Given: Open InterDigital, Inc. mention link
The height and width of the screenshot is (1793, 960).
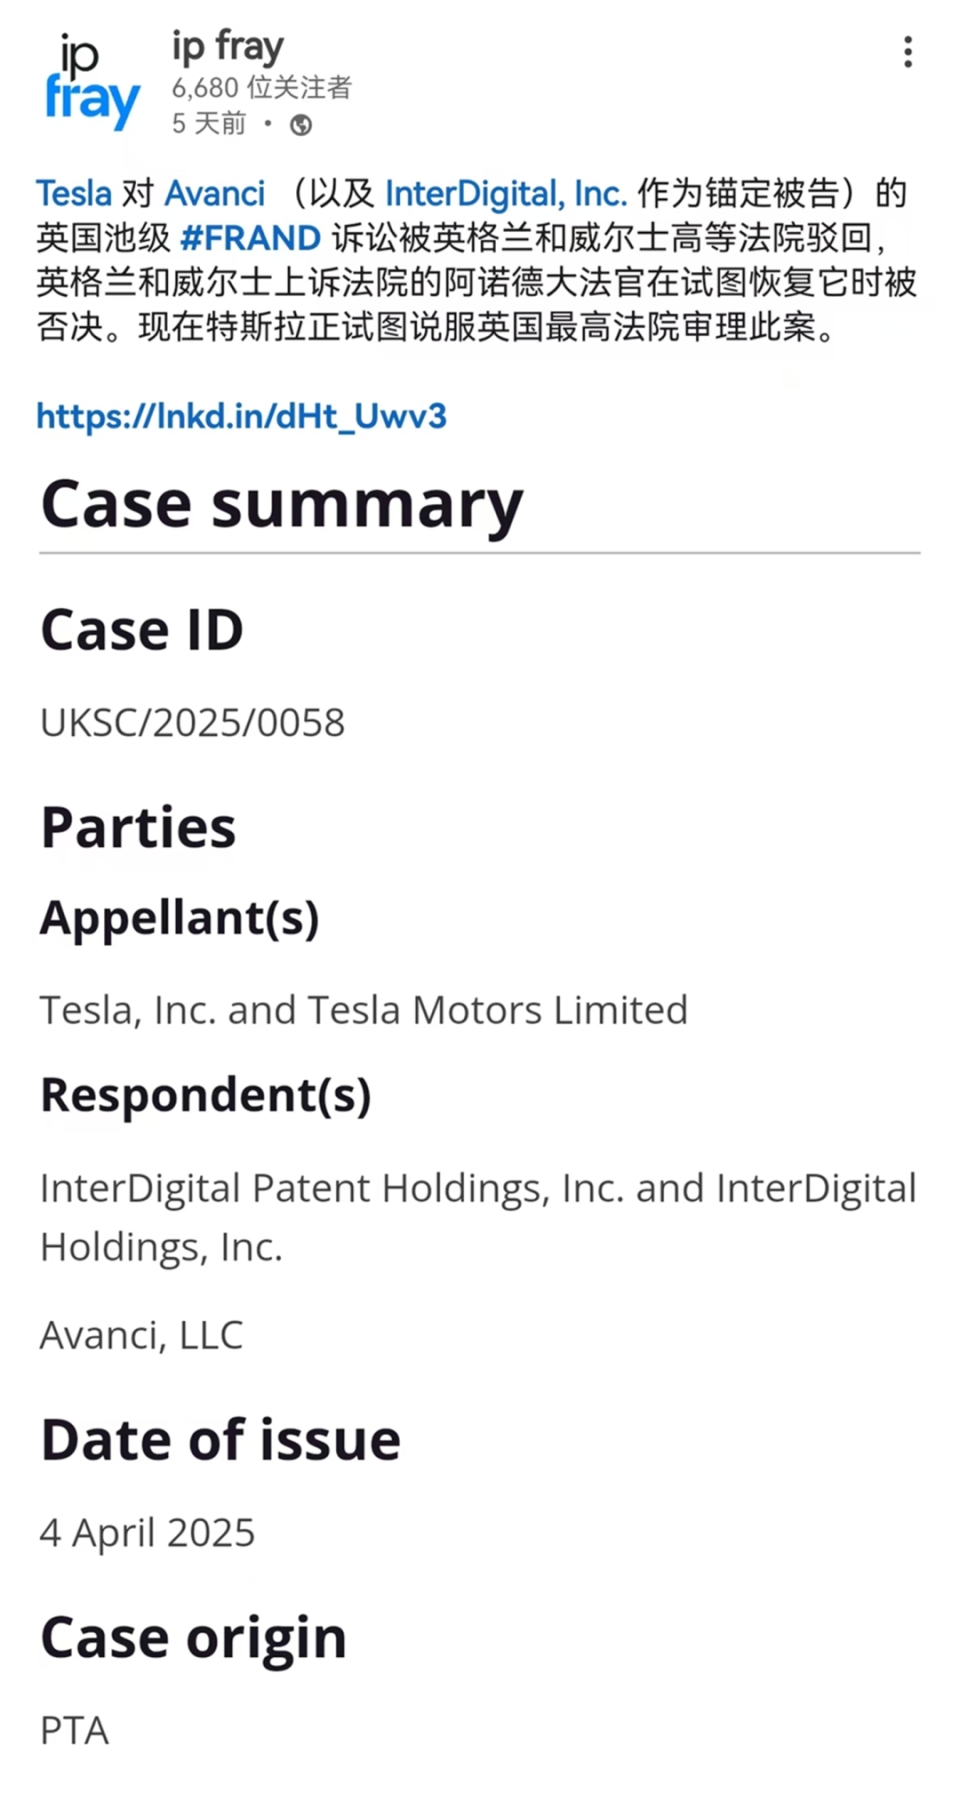Looking at the screenshot, I should click(506, 193).
